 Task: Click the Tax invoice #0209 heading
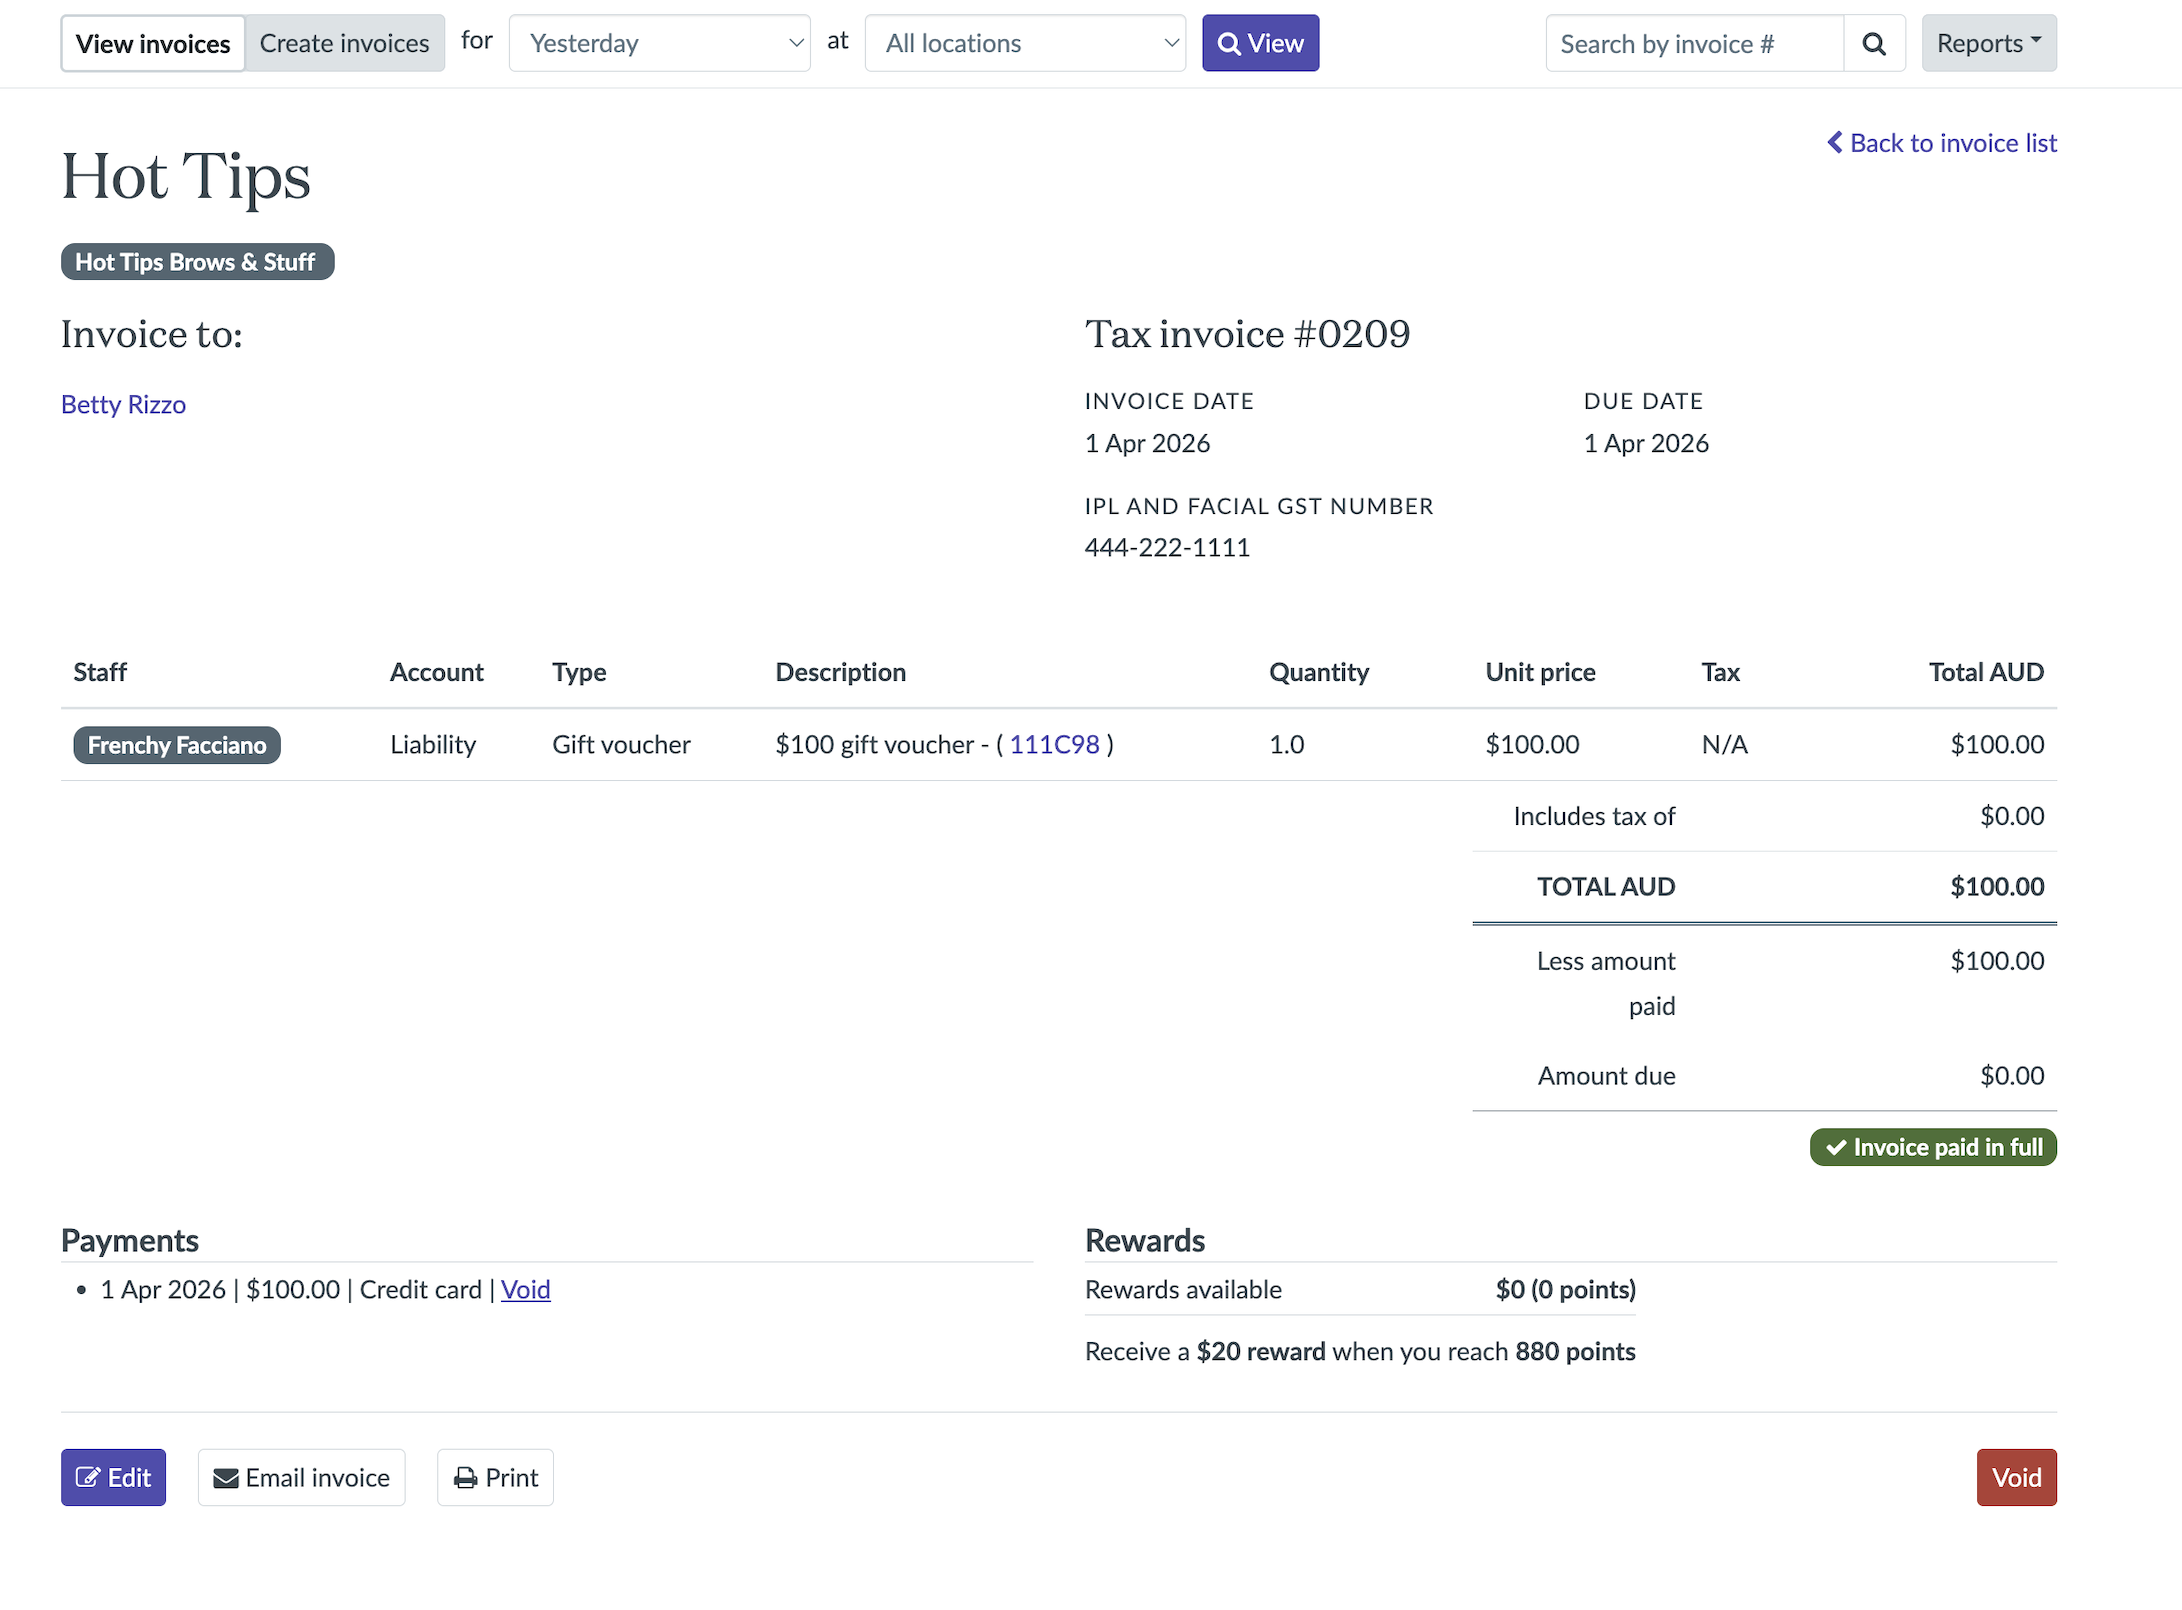point(1247,334)
